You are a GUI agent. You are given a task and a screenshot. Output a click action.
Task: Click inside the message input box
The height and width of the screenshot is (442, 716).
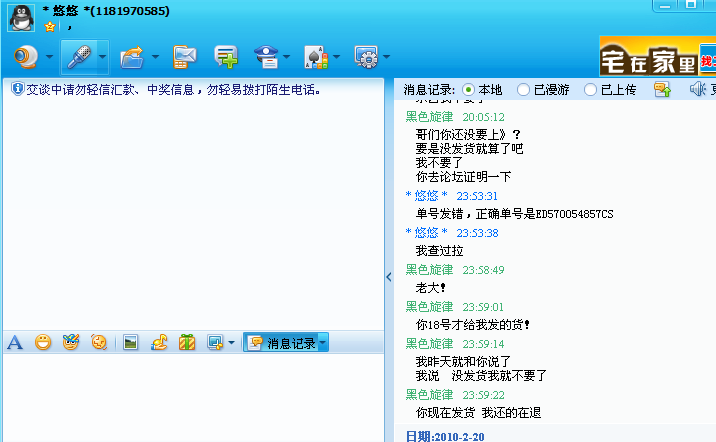click(193, 397)
